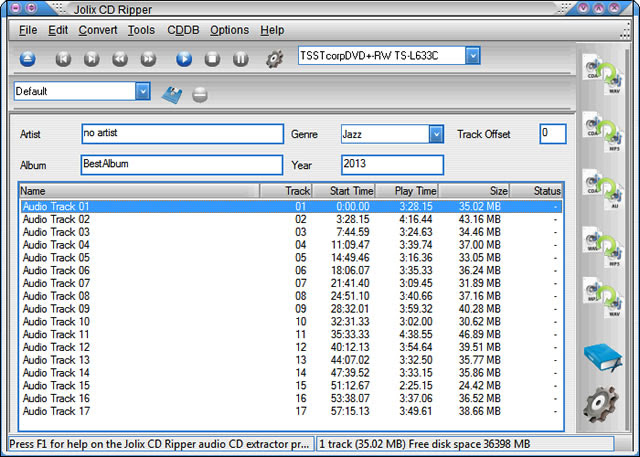Open the File menu

coord(28,30)
